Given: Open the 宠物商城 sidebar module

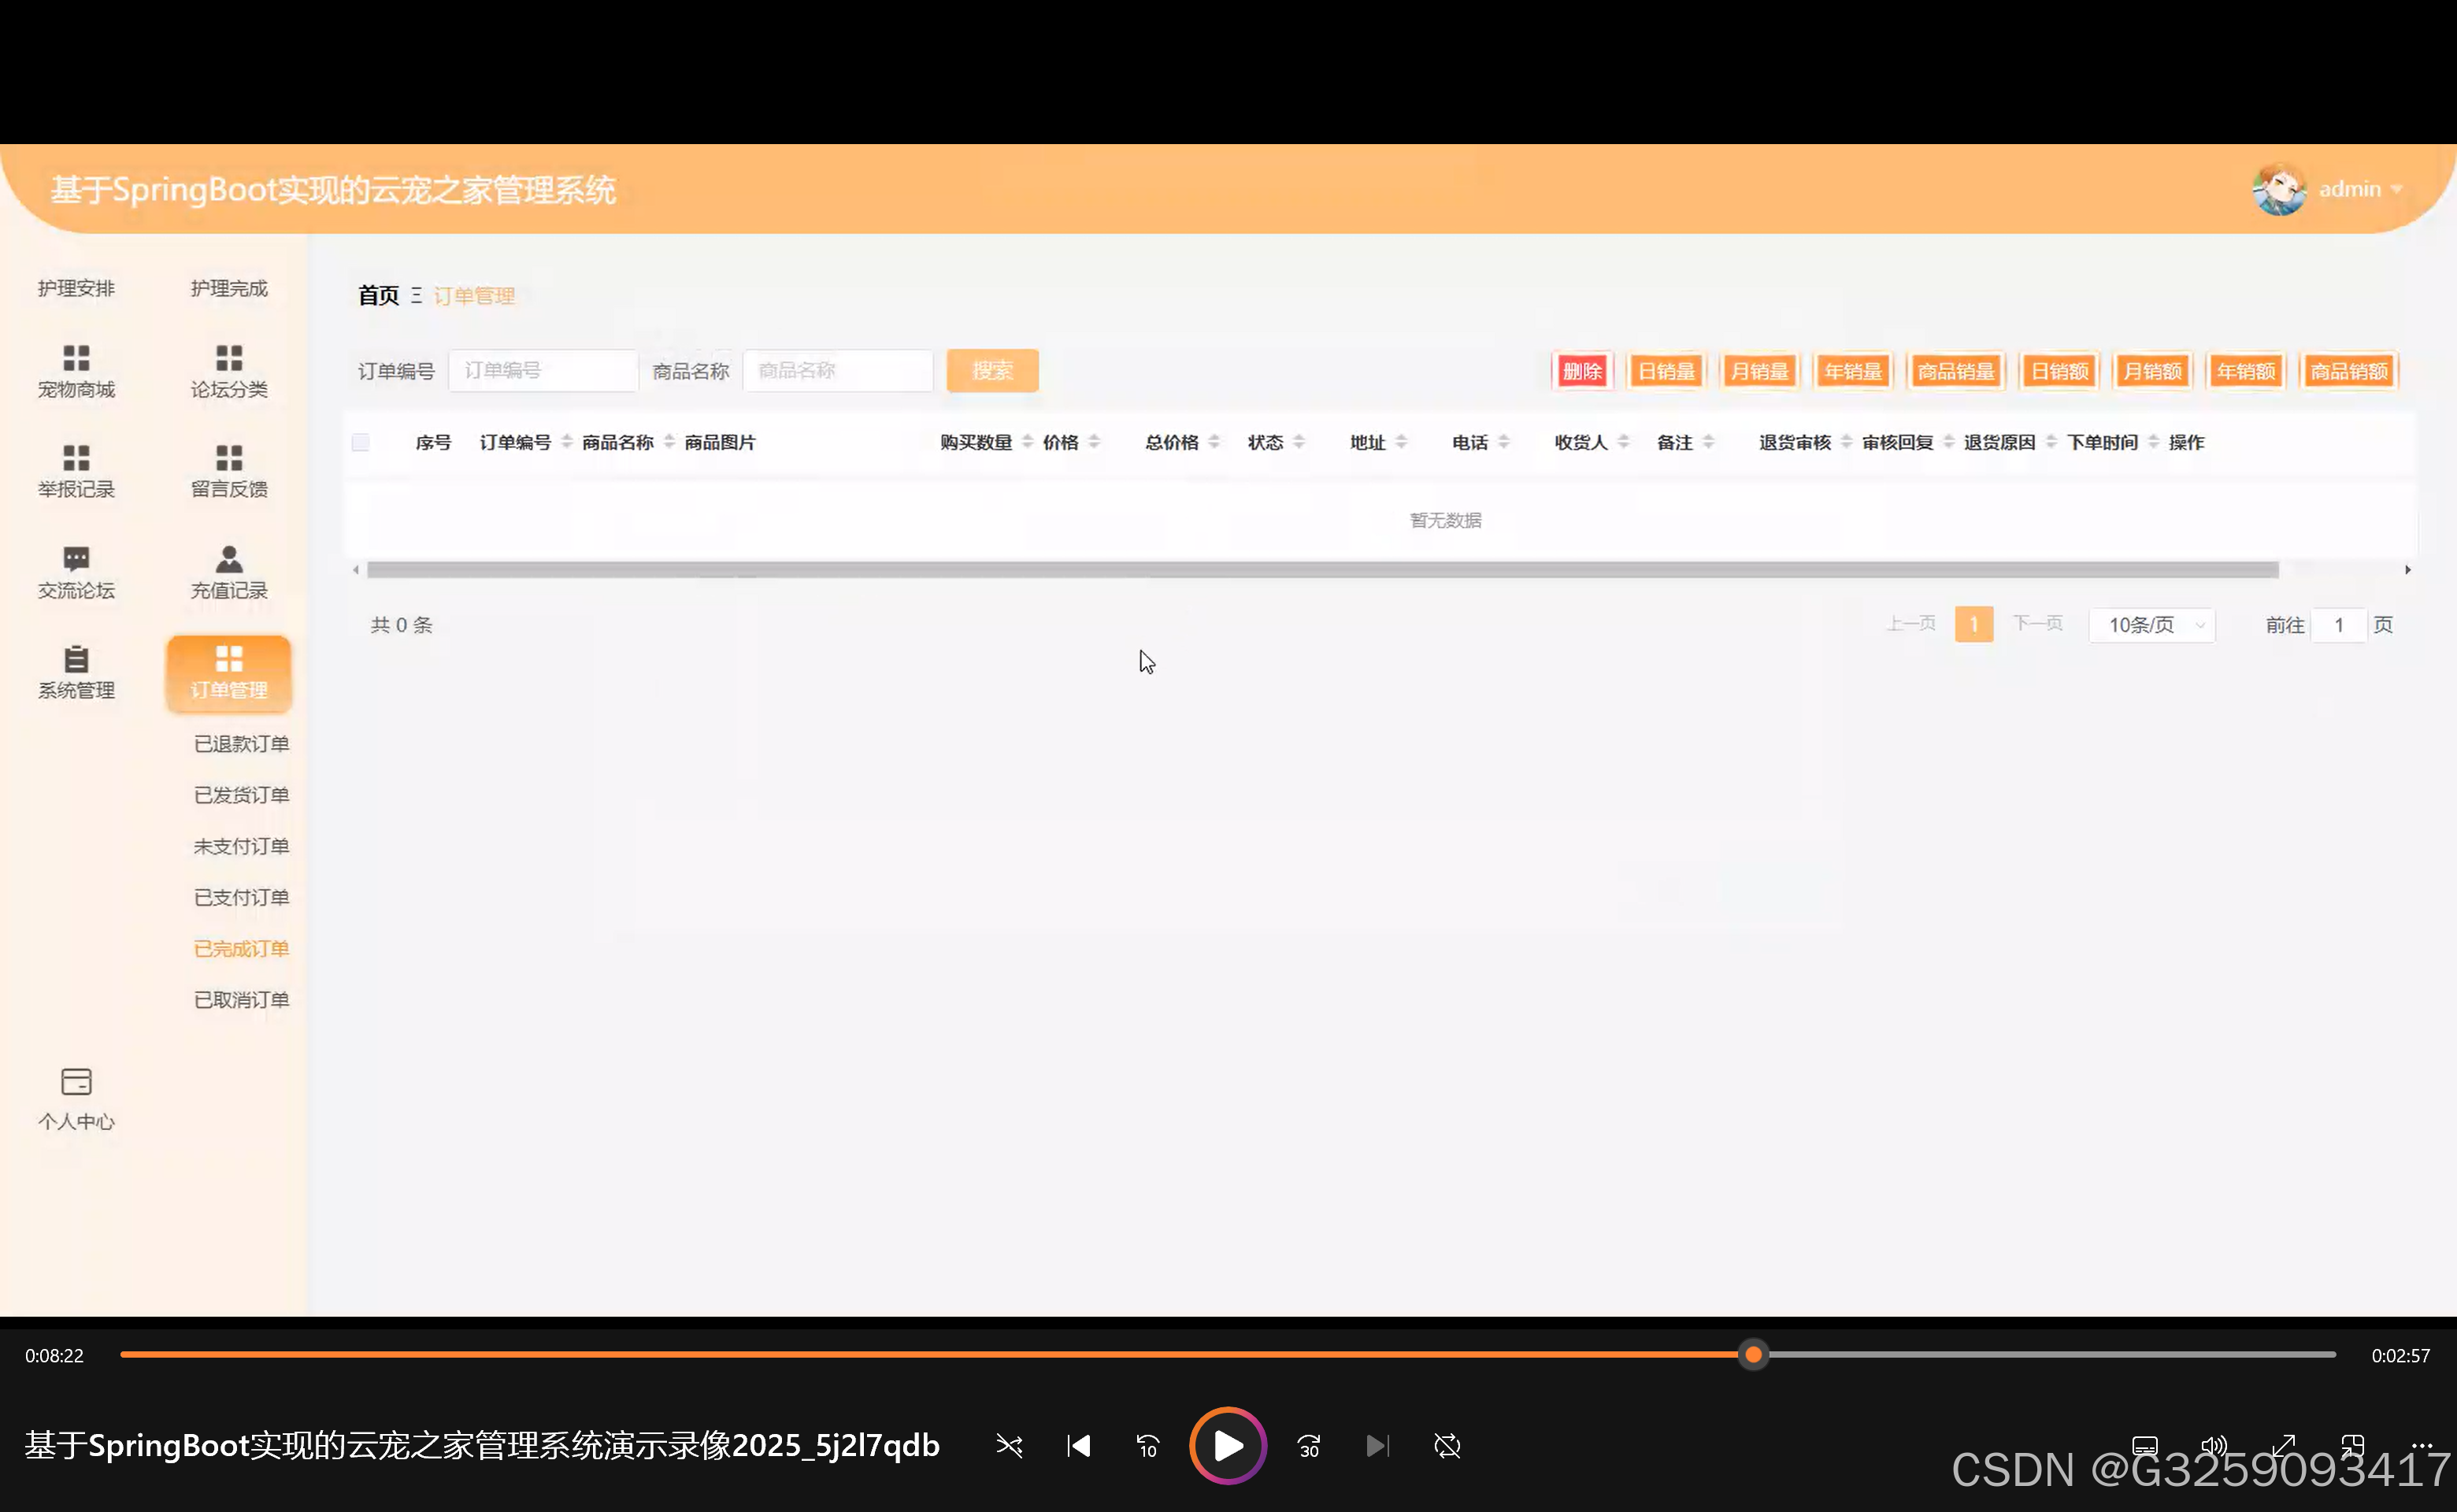Looking at the screenshot, I should [x=75, y=372].
